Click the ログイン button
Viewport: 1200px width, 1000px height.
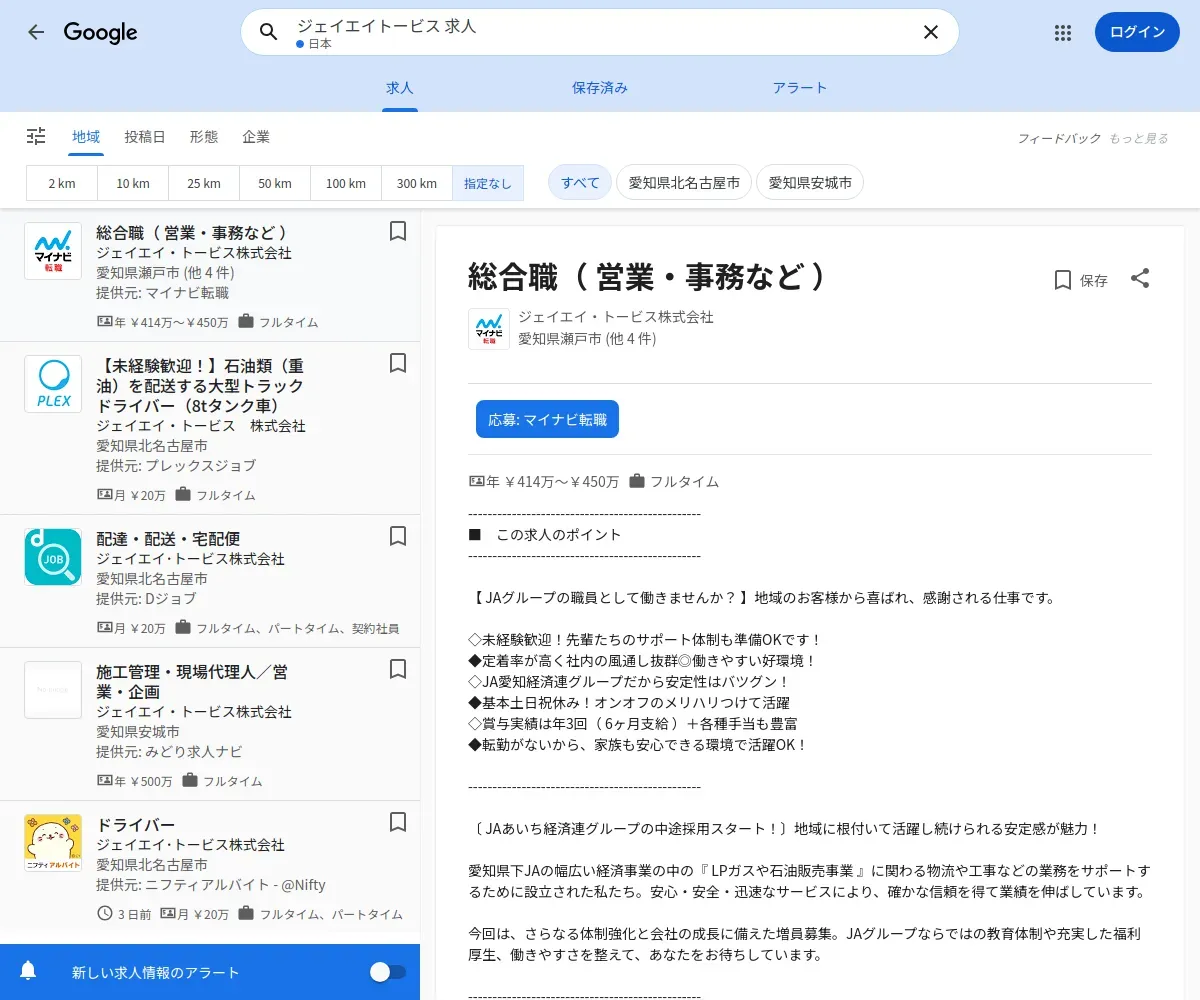1137,32
